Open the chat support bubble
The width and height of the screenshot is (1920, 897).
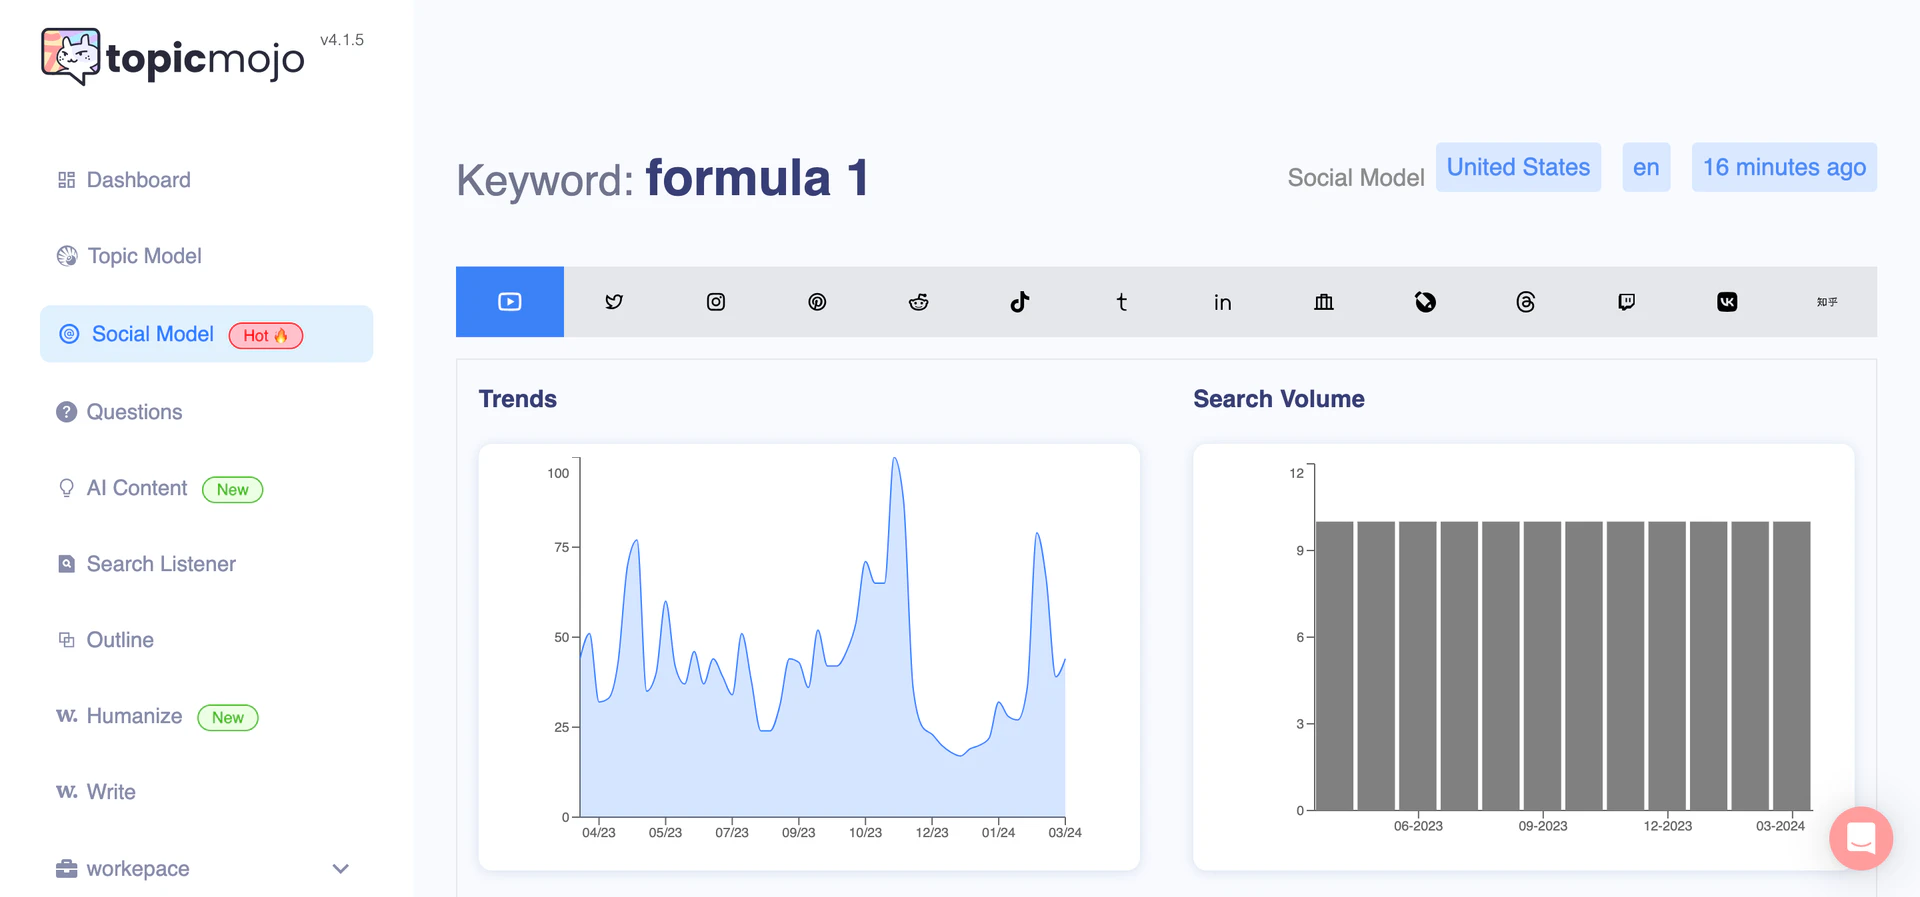pos(1861,838)
